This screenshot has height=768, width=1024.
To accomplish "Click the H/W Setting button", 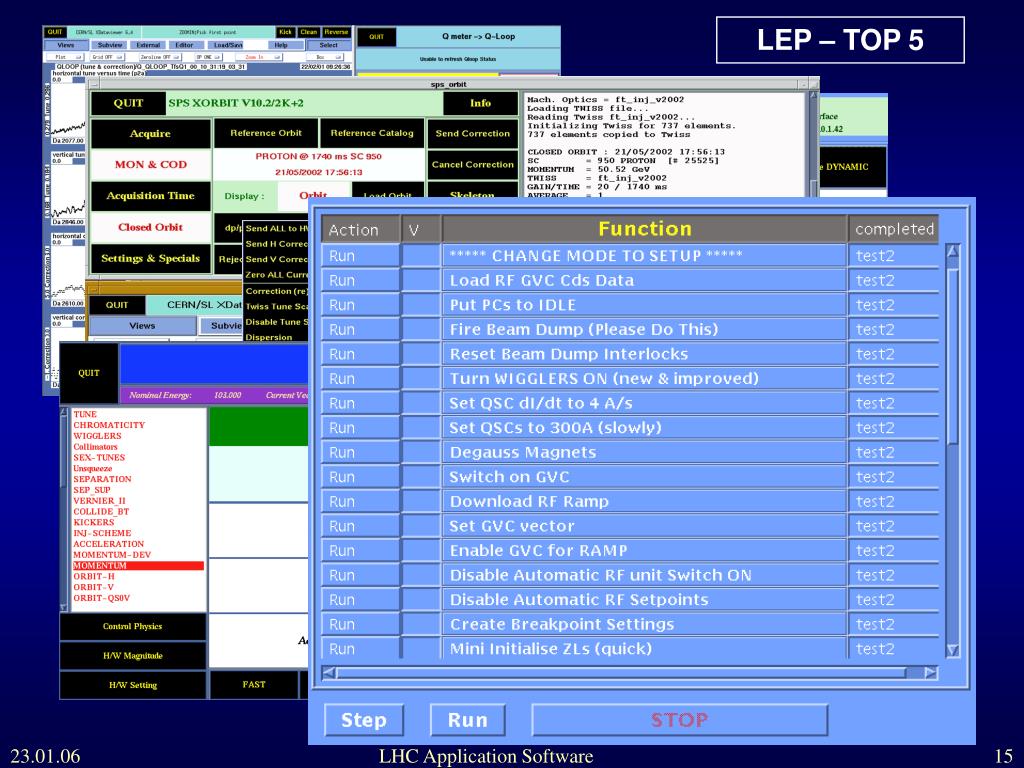I will coord(133,686).
